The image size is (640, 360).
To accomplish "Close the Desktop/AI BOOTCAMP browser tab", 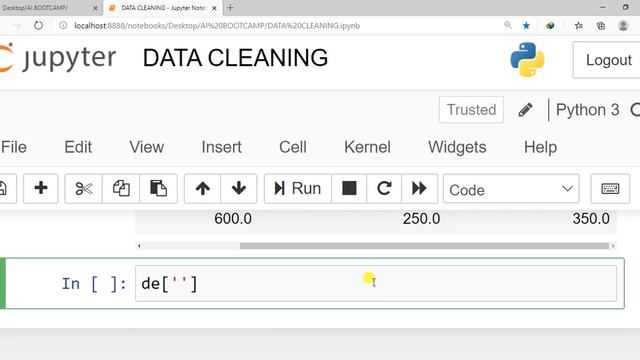I will pyautogui.click(x=96, y=8).
